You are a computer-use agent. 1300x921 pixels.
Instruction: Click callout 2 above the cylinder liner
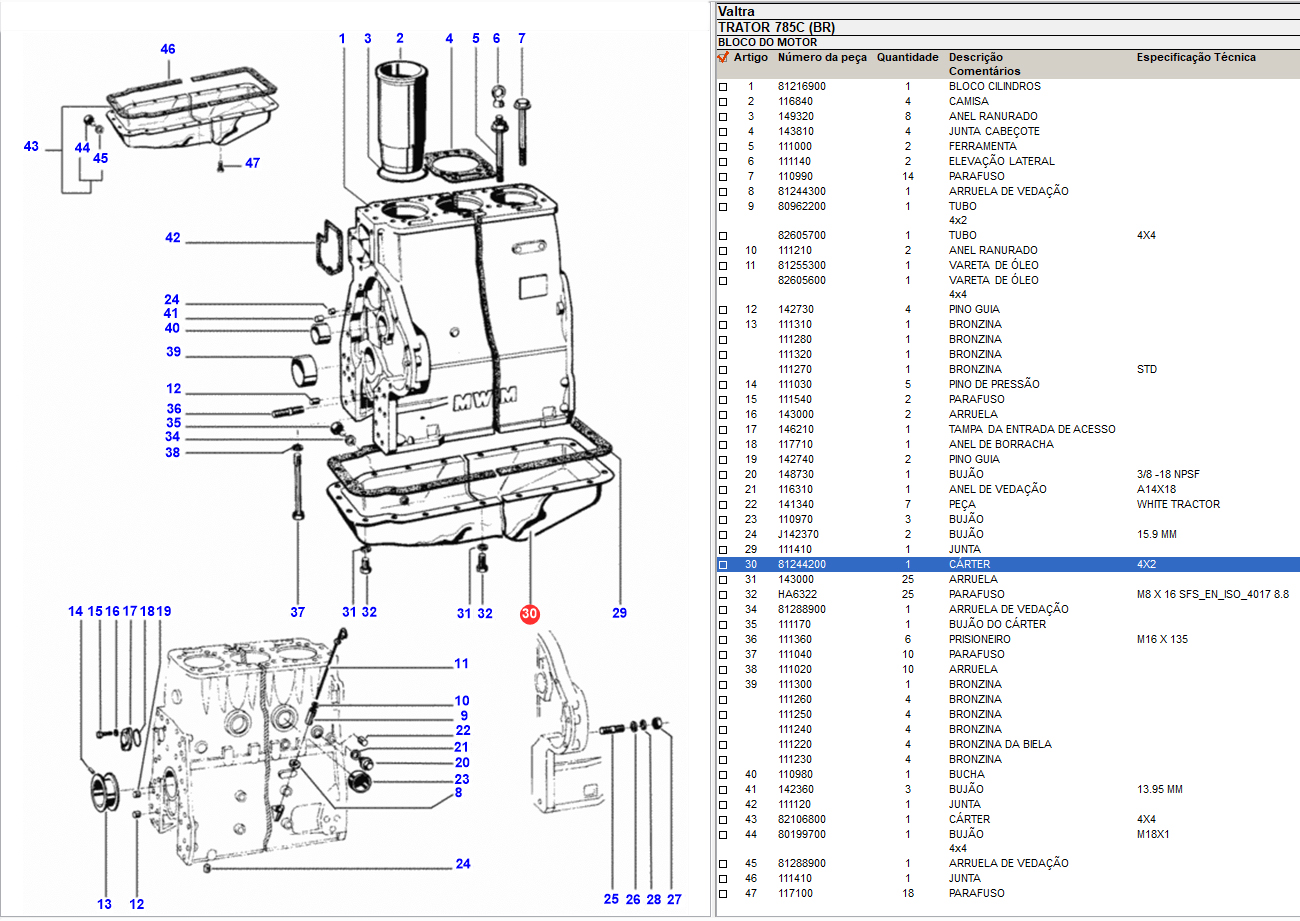coord(399,38)
